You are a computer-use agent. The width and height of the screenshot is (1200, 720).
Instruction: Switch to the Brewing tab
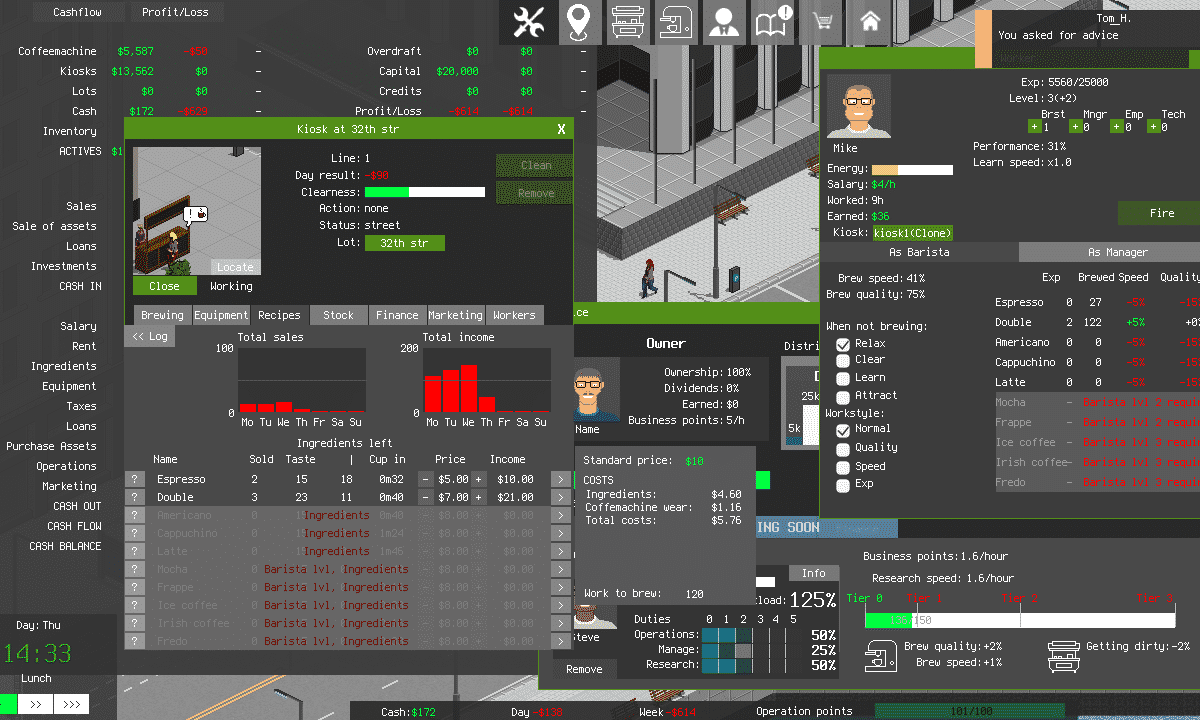tap(162, 315)
